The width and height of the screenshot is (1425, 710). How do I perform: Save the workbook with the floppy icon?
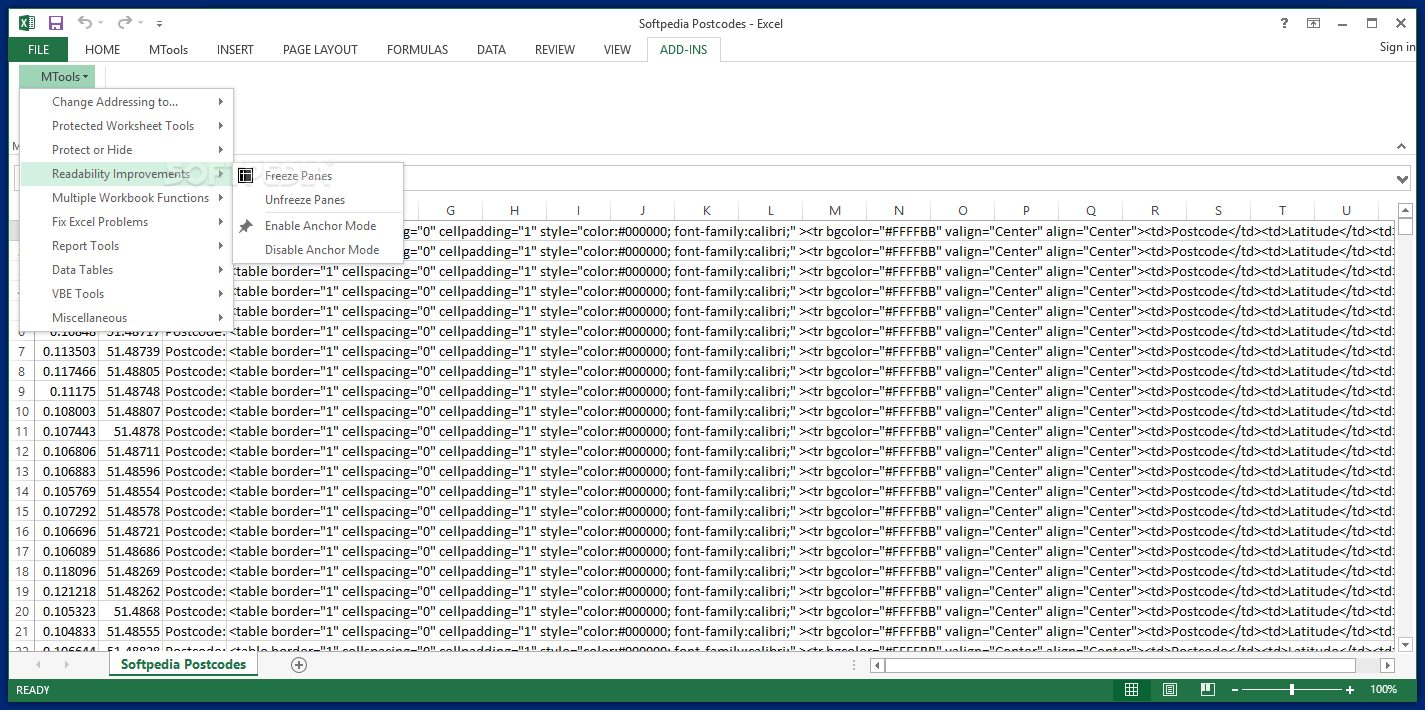click(x=56, y=22)
